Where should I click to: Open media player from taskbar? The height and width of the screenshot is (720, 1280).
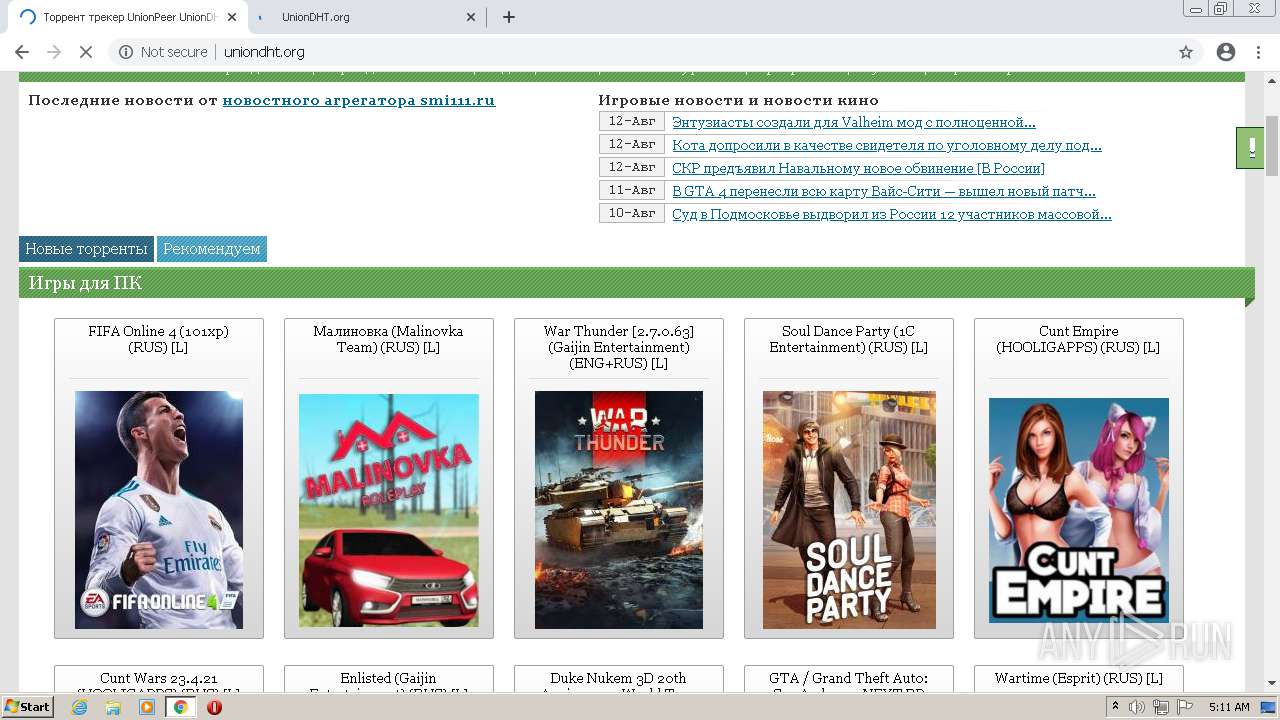[147, 707]
